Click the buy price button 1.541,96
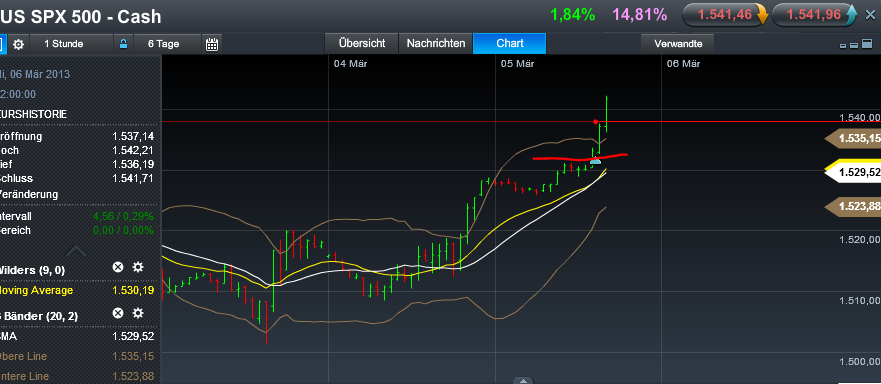The height and width of the screenshot is (384, 881). pos(816,15)
